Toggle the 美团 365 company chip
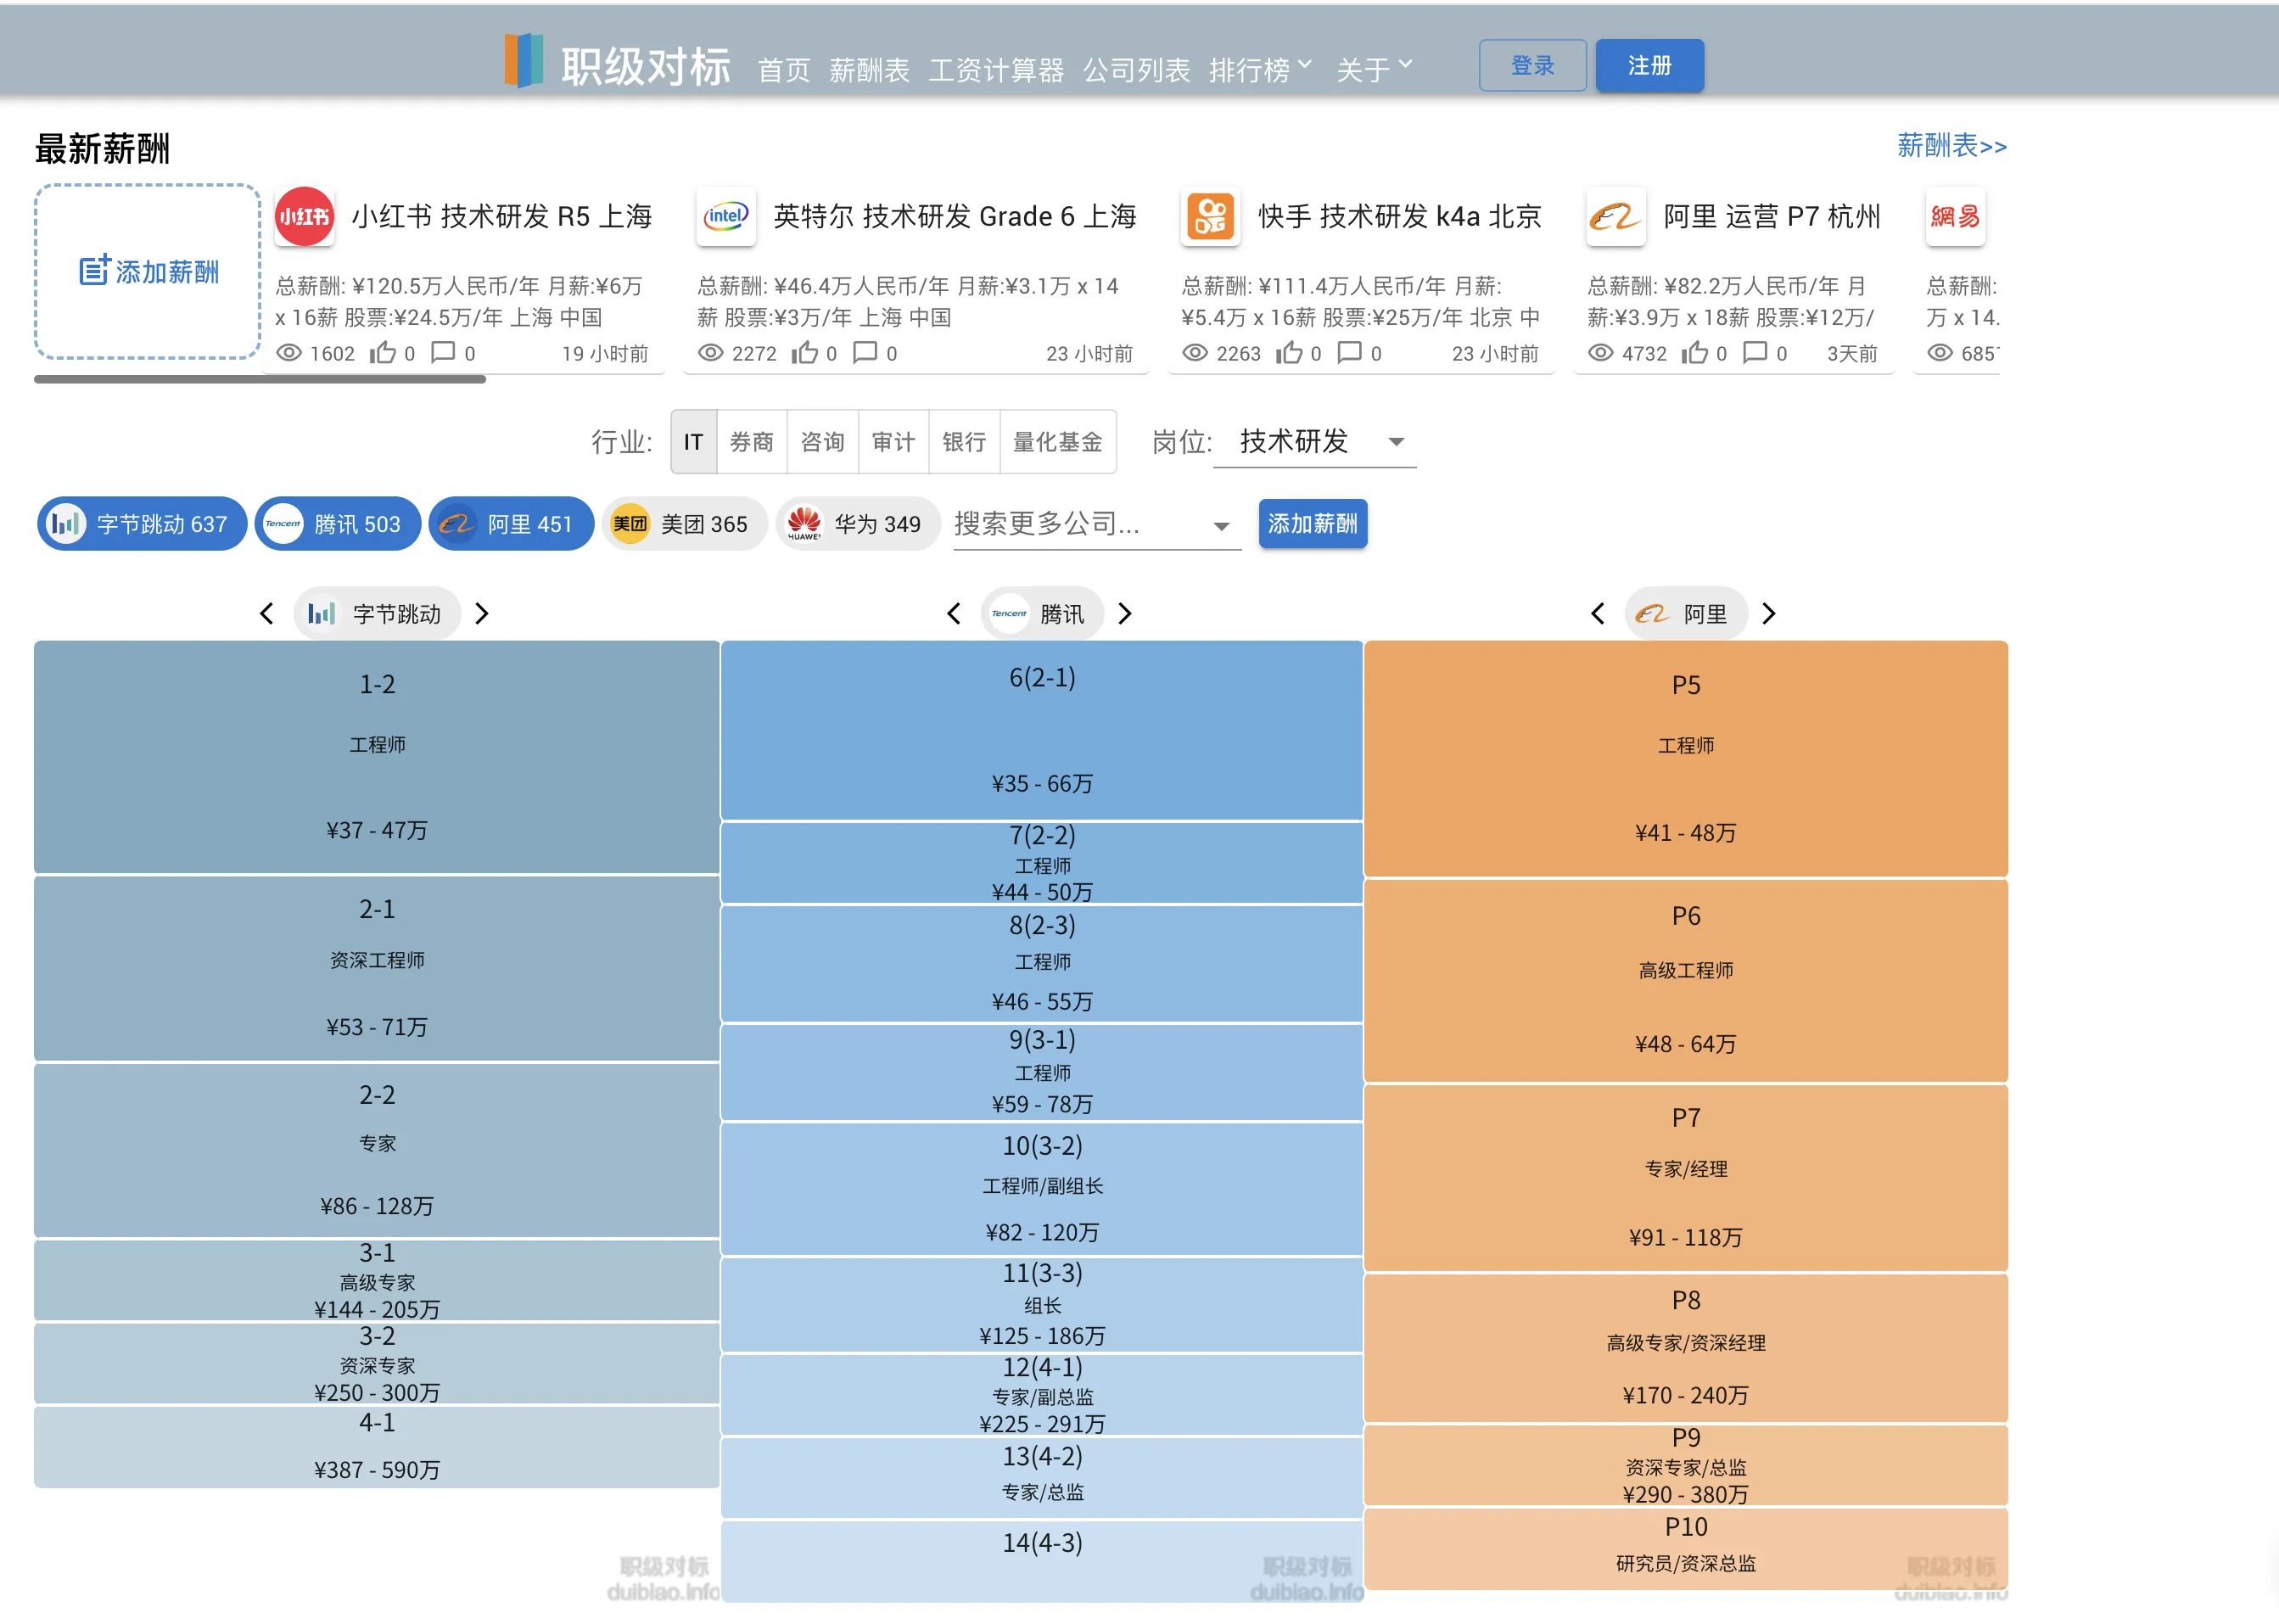The width and height of the screenshot is (2279, 1624). click(685, 524)
